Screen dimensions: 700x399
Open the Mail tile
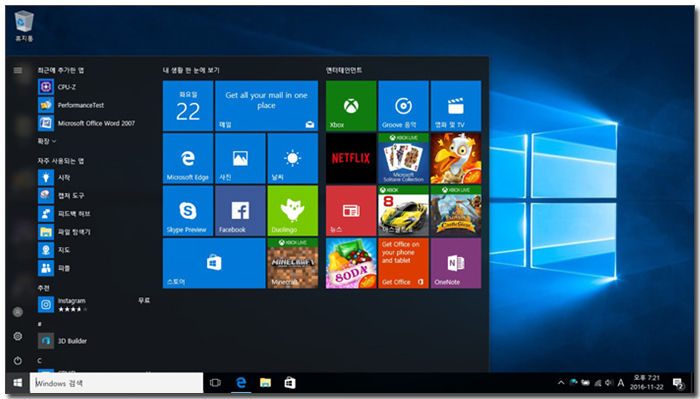(267, 106)
